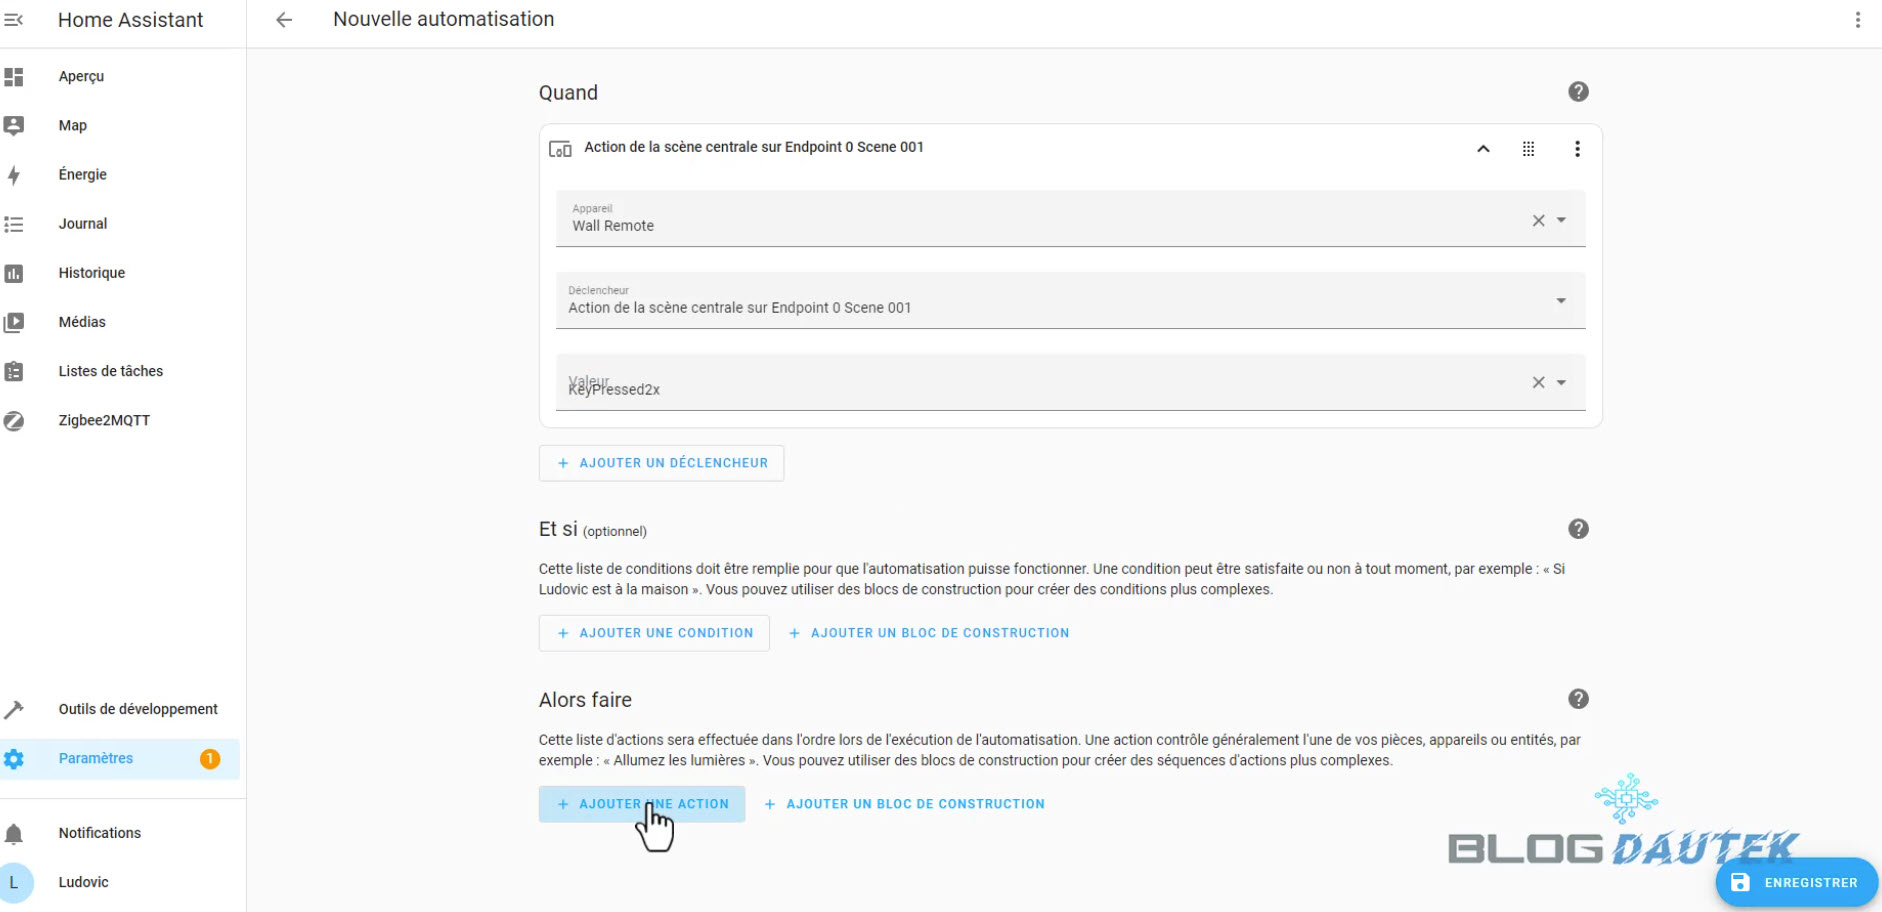Viewport: 1882px width, 912px height.
Task: Clear the Wall Remote device selection
Action: [1538, 220]
